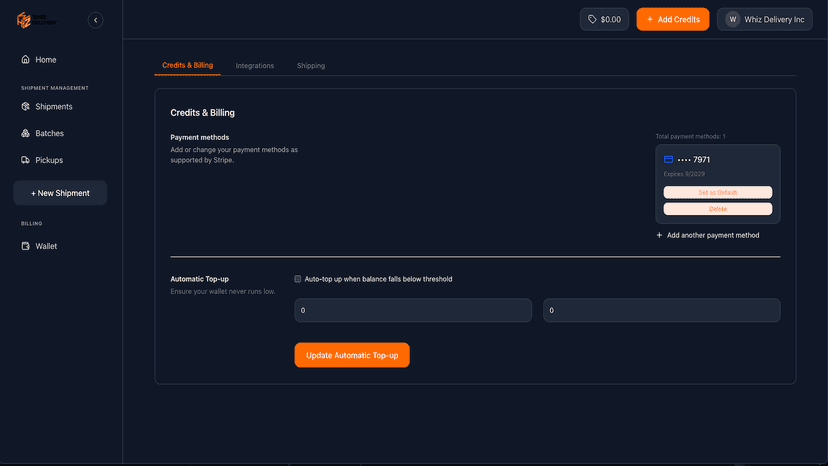Switch to the Shipping tab

pos(310,66)
